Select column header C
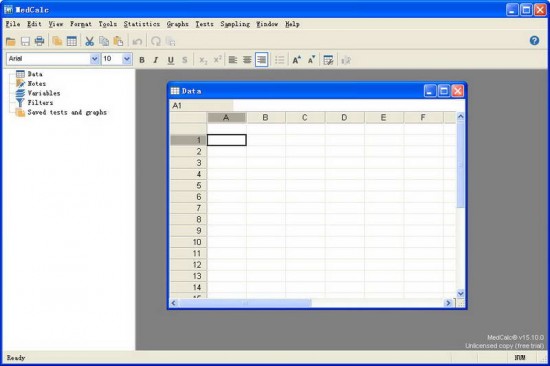550x366 pixels. 305,118
